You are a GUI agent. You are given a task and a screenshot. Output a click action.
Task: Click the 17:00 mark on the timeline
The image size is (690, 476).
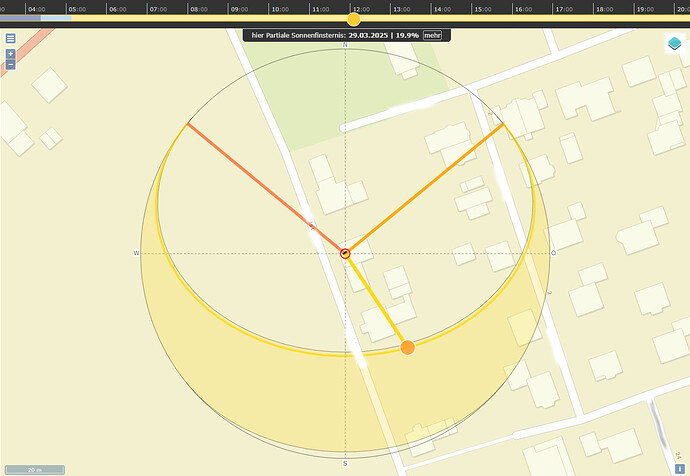(x=564, y=9)
